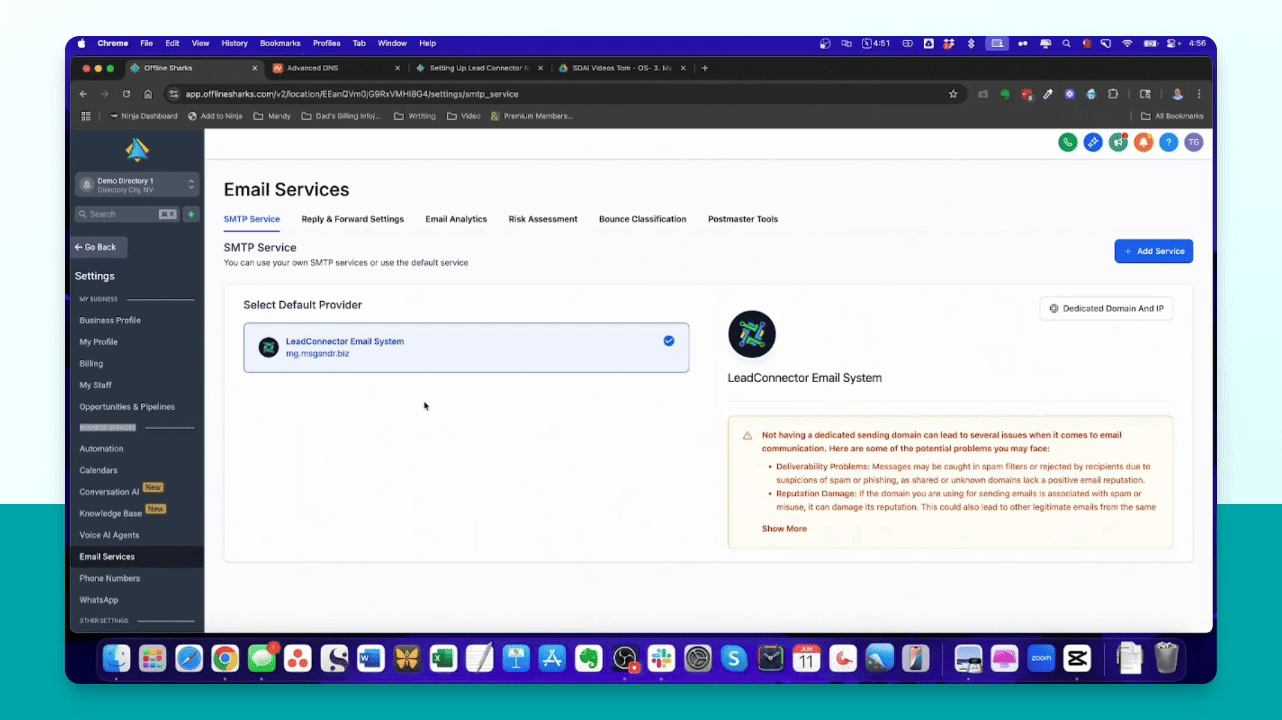The image size is (1282, 720).
Task: Go to My Staff settings
Action: 96,385
